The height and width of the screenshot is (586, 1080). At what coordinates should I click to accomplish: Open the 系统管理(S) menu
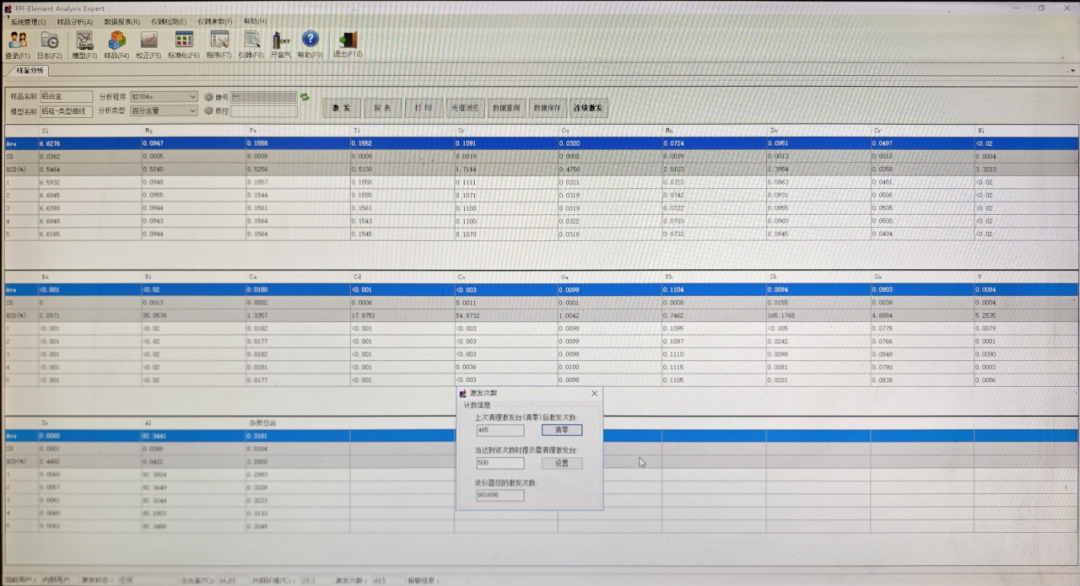(x=28, y=21)
